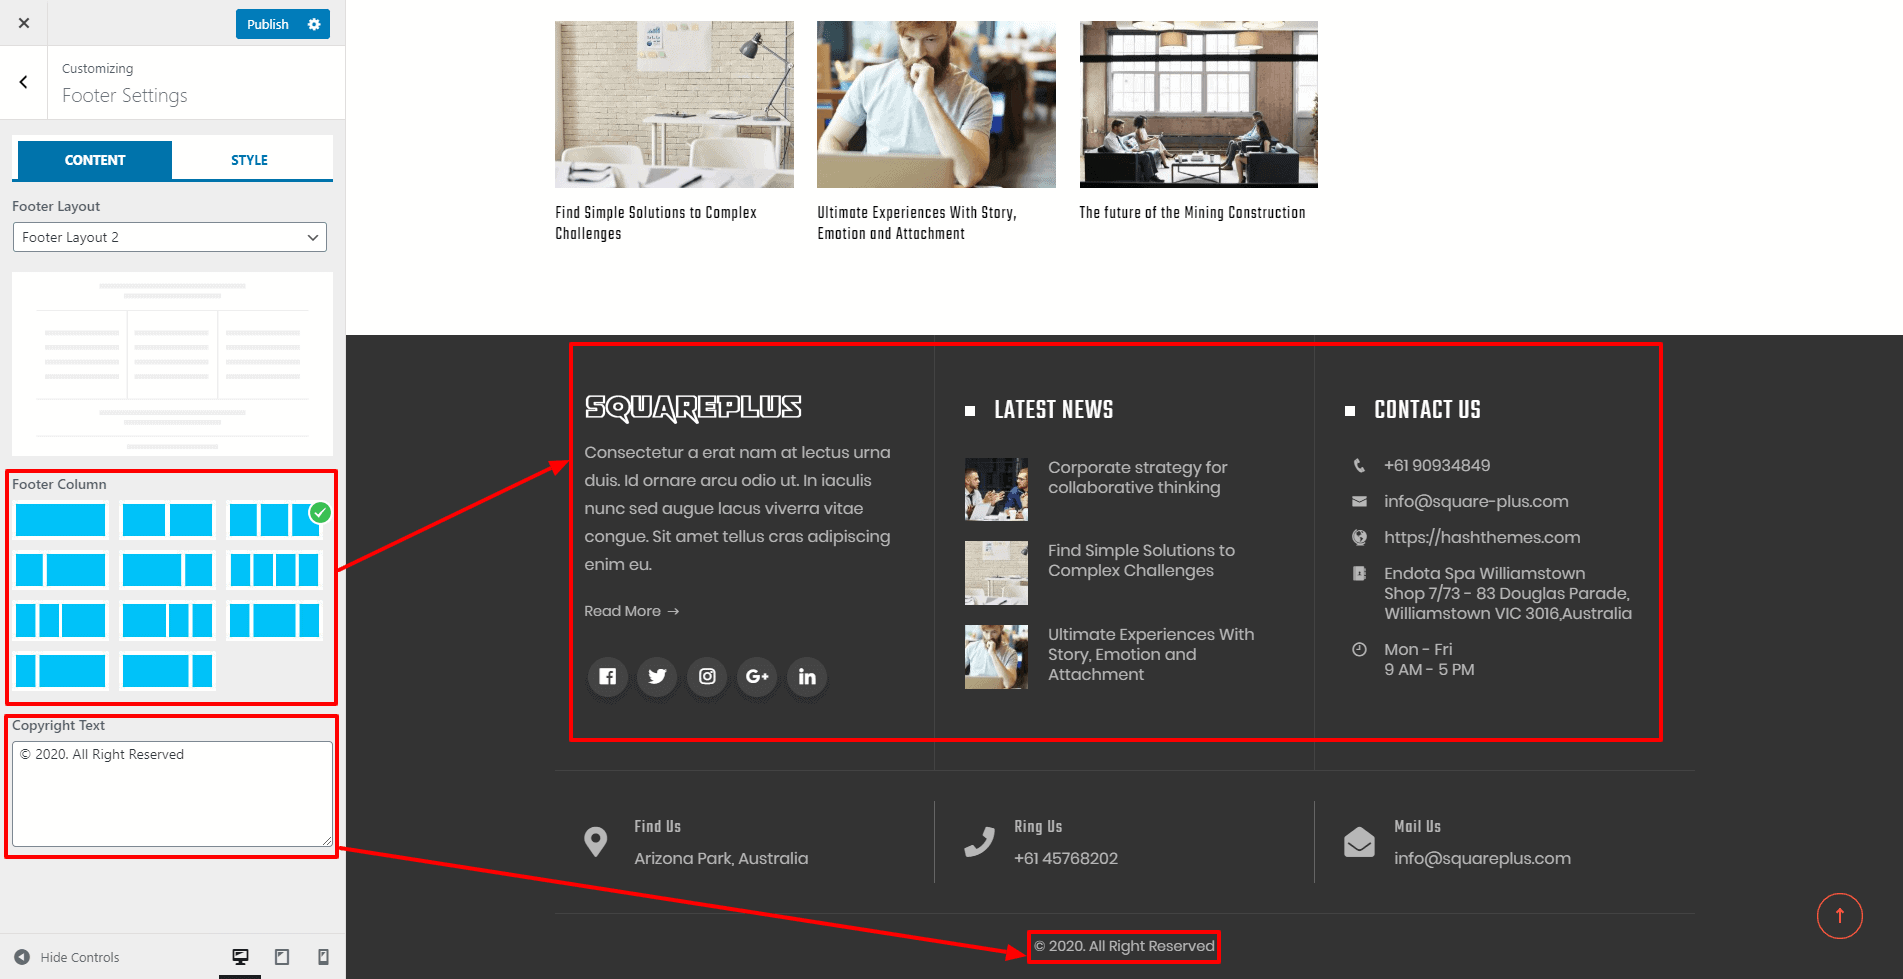Click the thinking man blog post image
Image resolution: width=1903 pixels, height=979 pixels.
pyautogui.click(x=936, y=104)
